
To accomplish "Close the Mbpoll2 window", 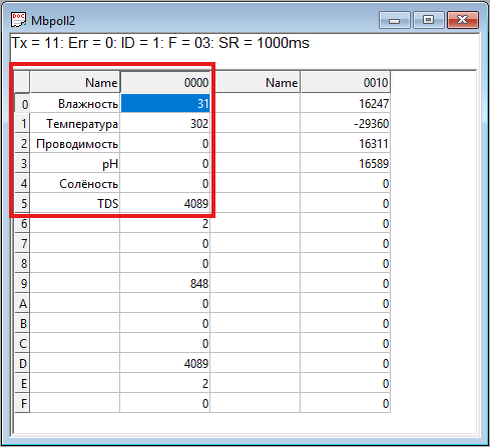I will click(x=463, y=20).
